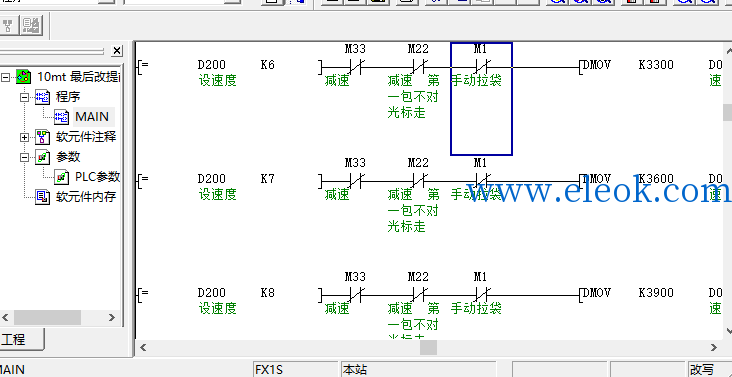Select the M1 contact in the K6 rung
Viewport: 732px width, 377px height.
(x=481, y=67)
